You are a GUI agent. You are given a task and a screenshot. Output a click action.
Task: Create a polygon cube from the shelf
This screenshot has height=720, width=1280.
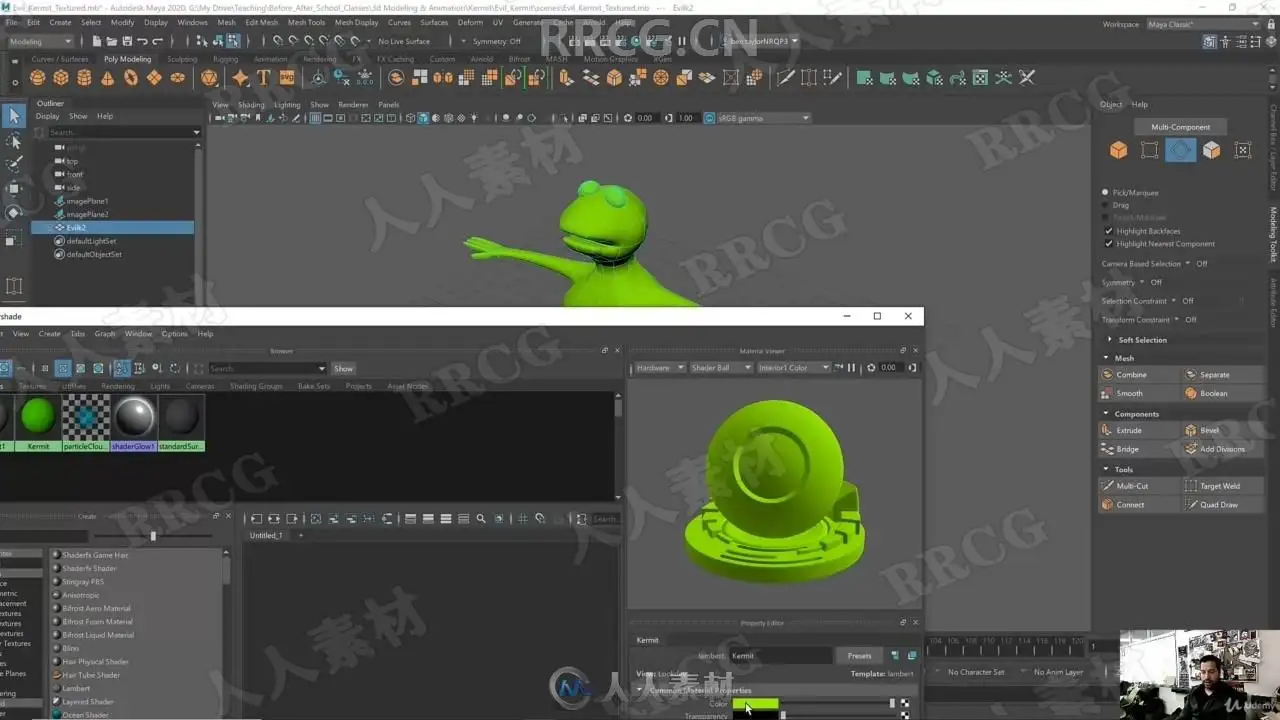coord(60,78)
